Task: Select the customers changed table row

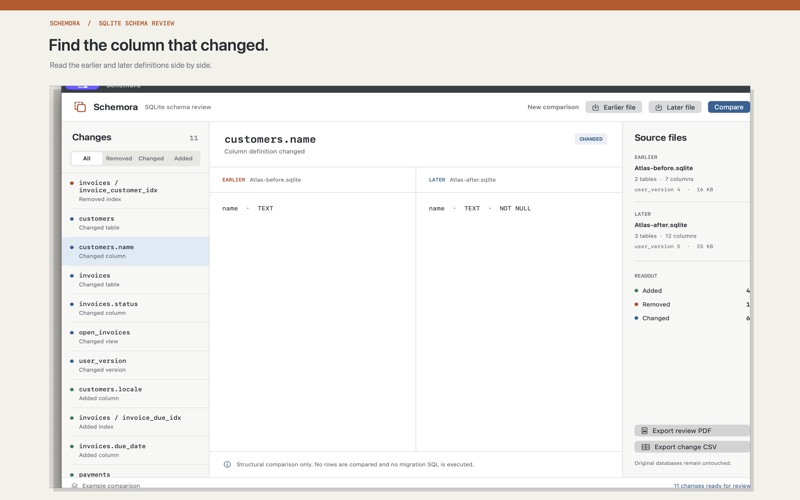Action: coord(136,223)
